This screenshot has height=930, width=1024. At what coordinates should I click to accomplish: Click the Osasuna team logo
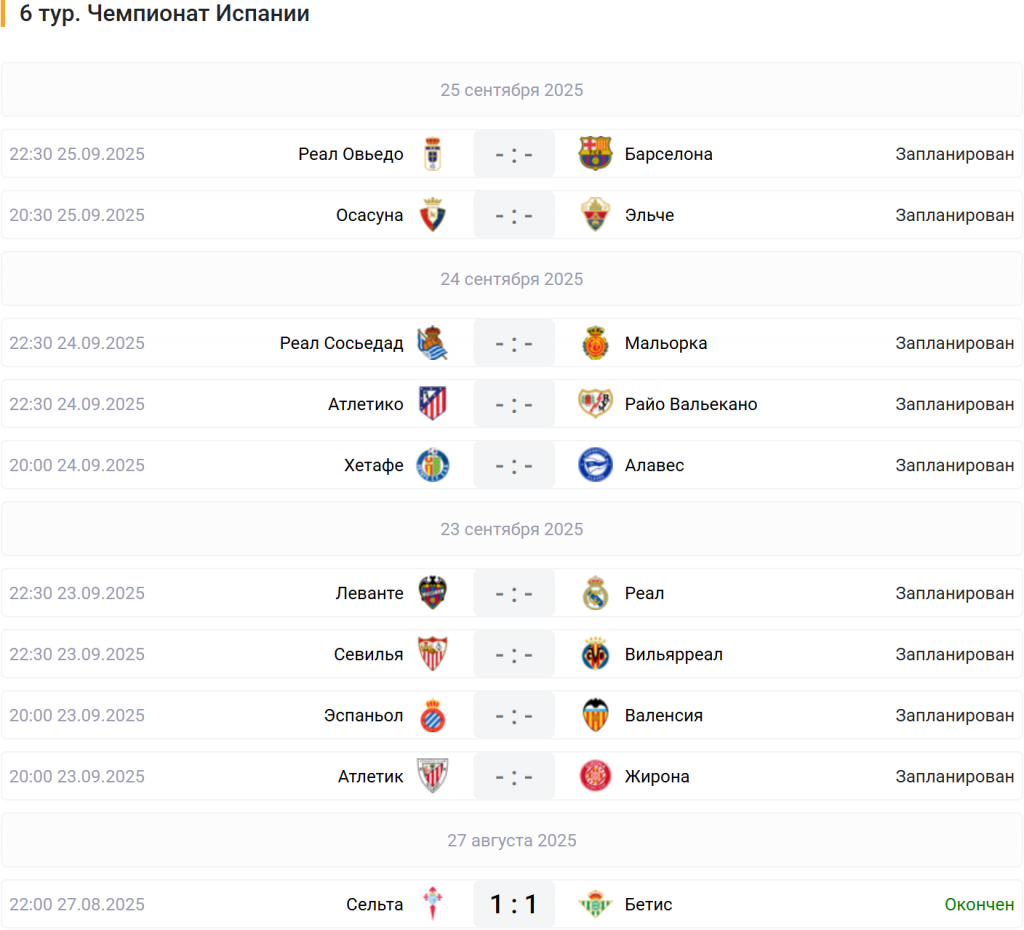coord(432,215)
